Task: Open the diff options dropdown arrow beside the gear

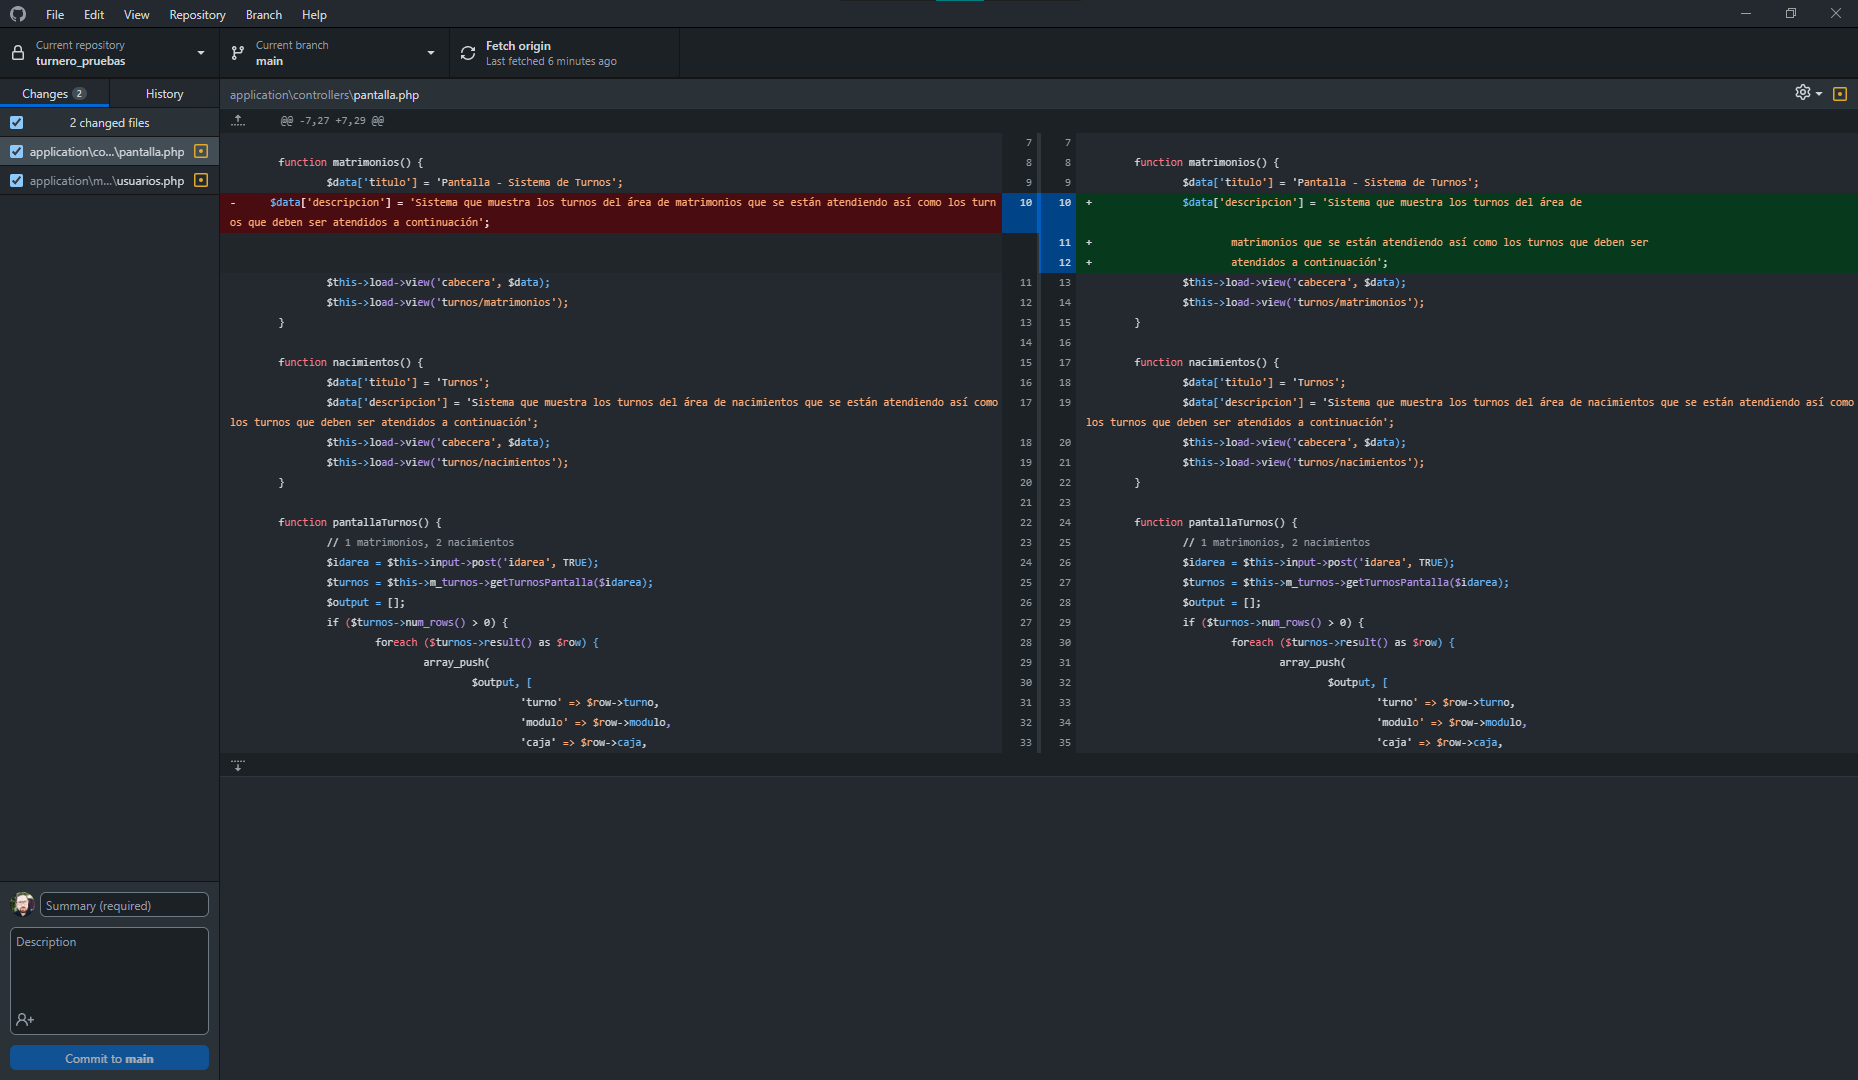Action: 1820,93
